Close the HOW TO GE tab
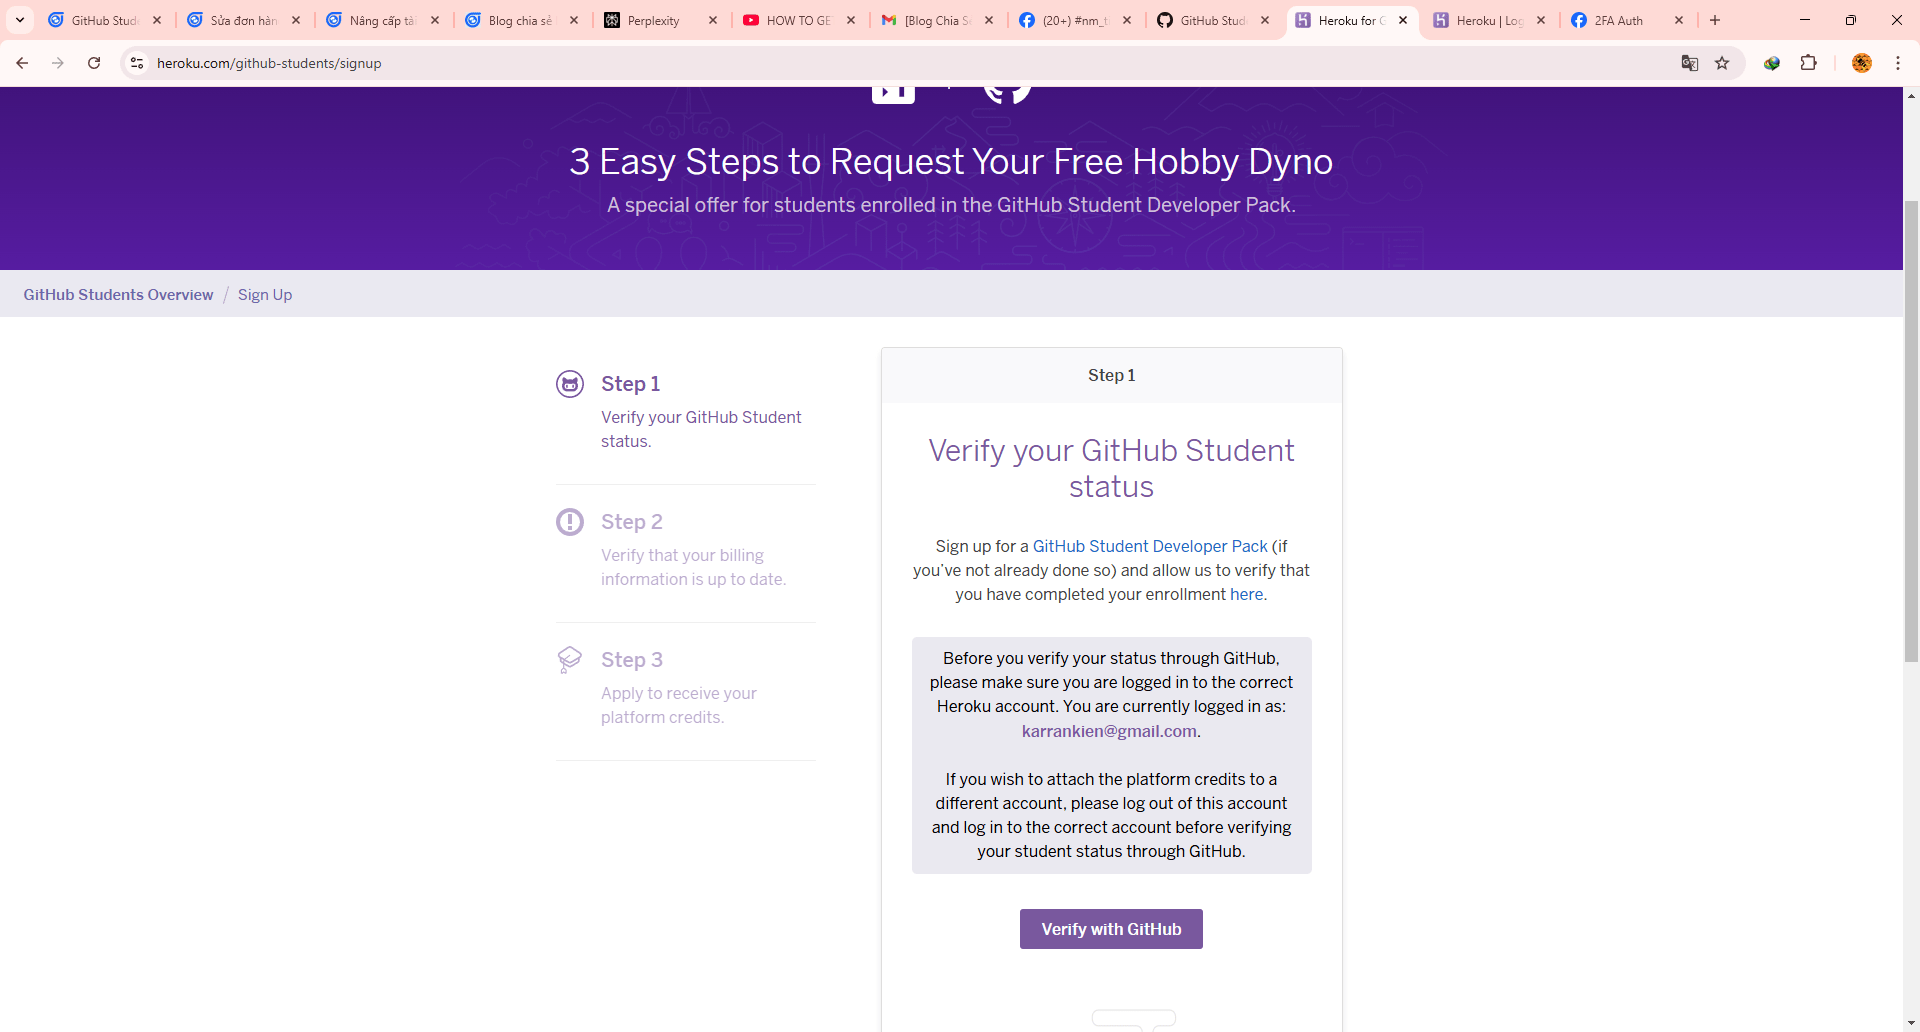 (851, 20)
